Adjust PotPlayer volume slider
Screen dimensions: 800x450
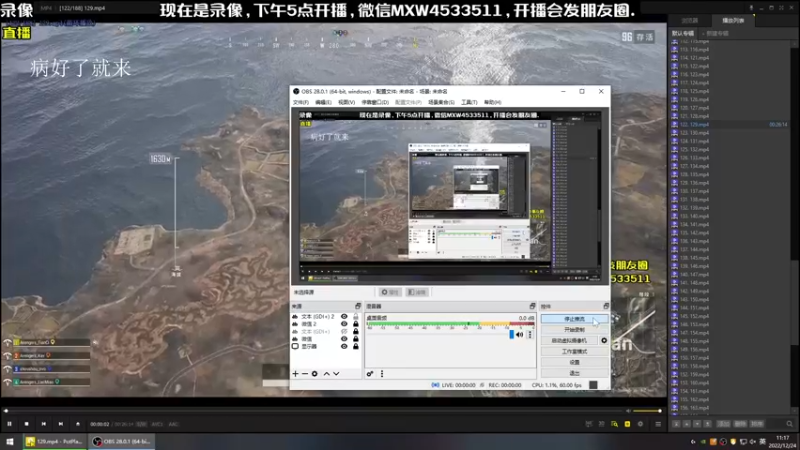pos(647,411)
